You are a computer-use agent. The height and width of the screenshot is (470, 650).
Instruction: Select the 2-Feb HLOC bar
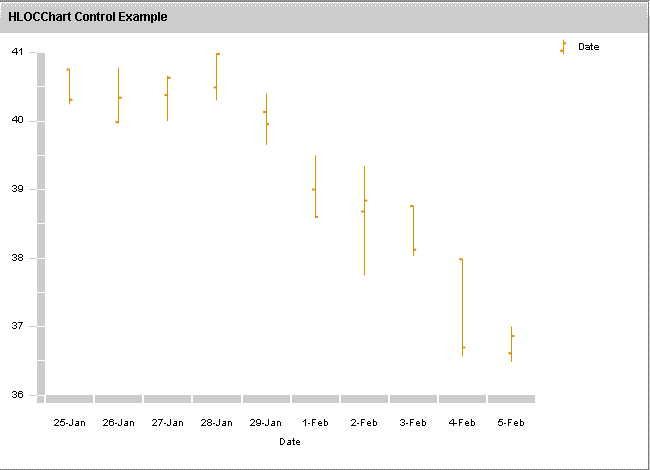pyautogui.click(x=364, y=220)
